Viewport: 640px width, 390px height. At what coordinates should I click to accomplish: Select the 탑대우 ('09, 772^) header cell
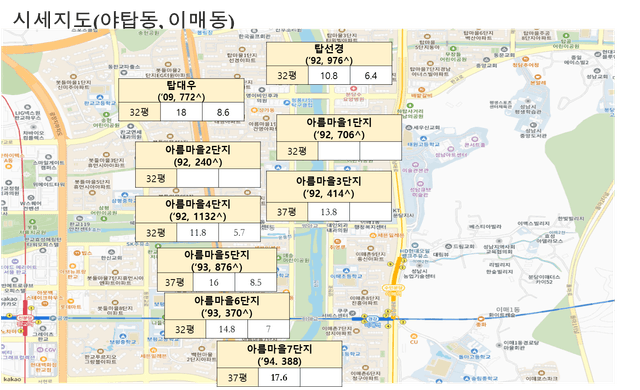181,91
